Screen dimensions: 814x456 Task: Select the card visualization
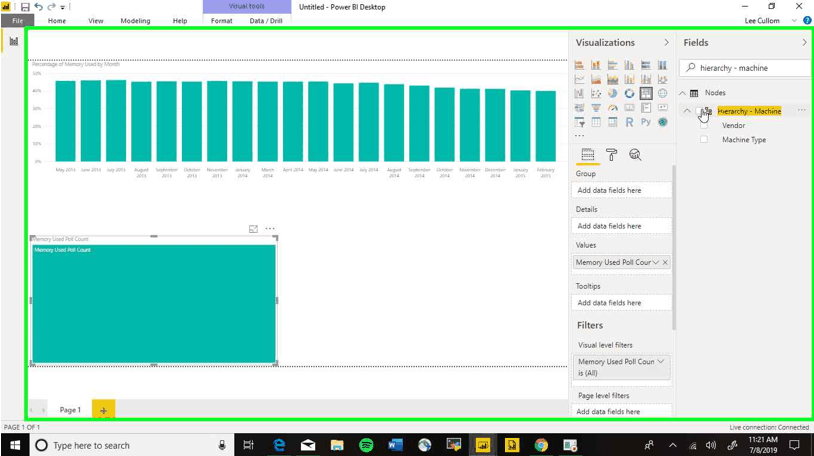[x=629, y=108]
